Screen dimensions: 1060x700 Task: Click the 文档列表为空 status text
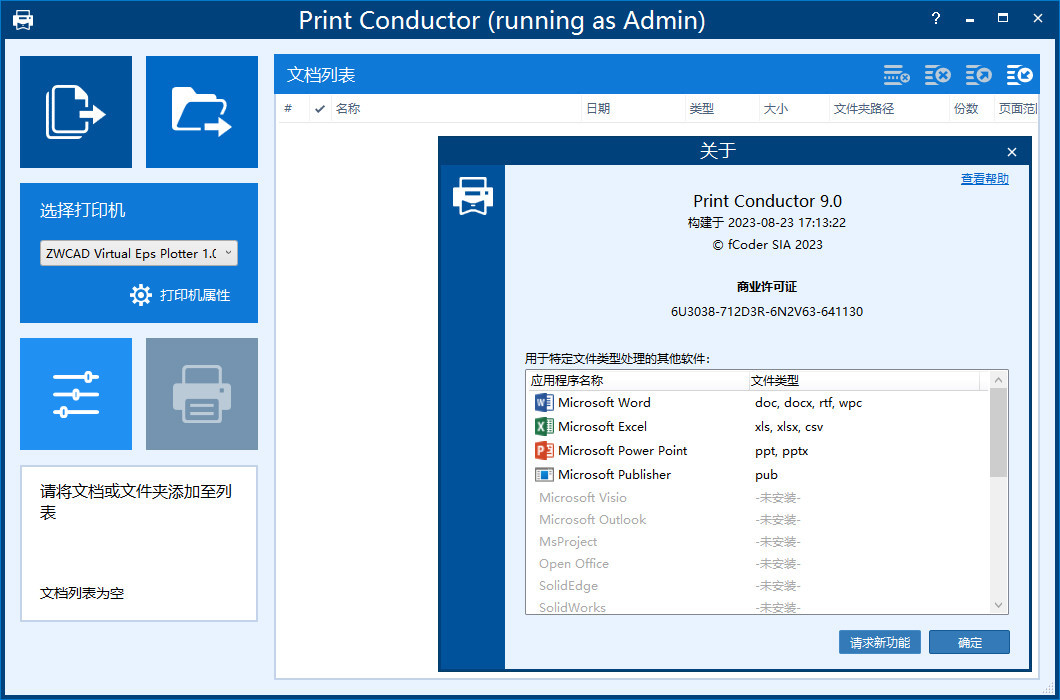[x=82, y=593]
